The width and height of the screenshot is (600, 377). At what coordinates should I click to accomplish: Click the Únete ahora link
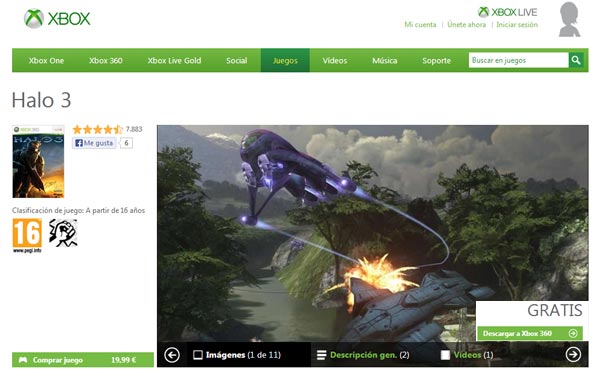tap(466, 24)
